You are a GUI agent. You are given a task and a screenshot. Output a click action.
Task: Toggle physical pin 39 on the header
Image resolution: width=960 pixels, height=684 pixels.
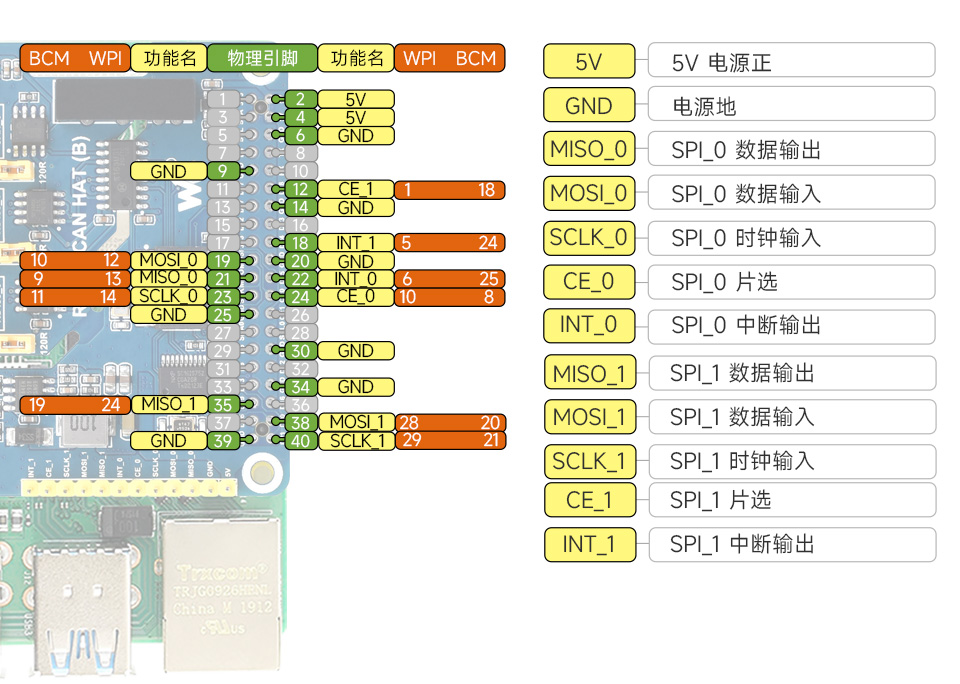[222, 440]
